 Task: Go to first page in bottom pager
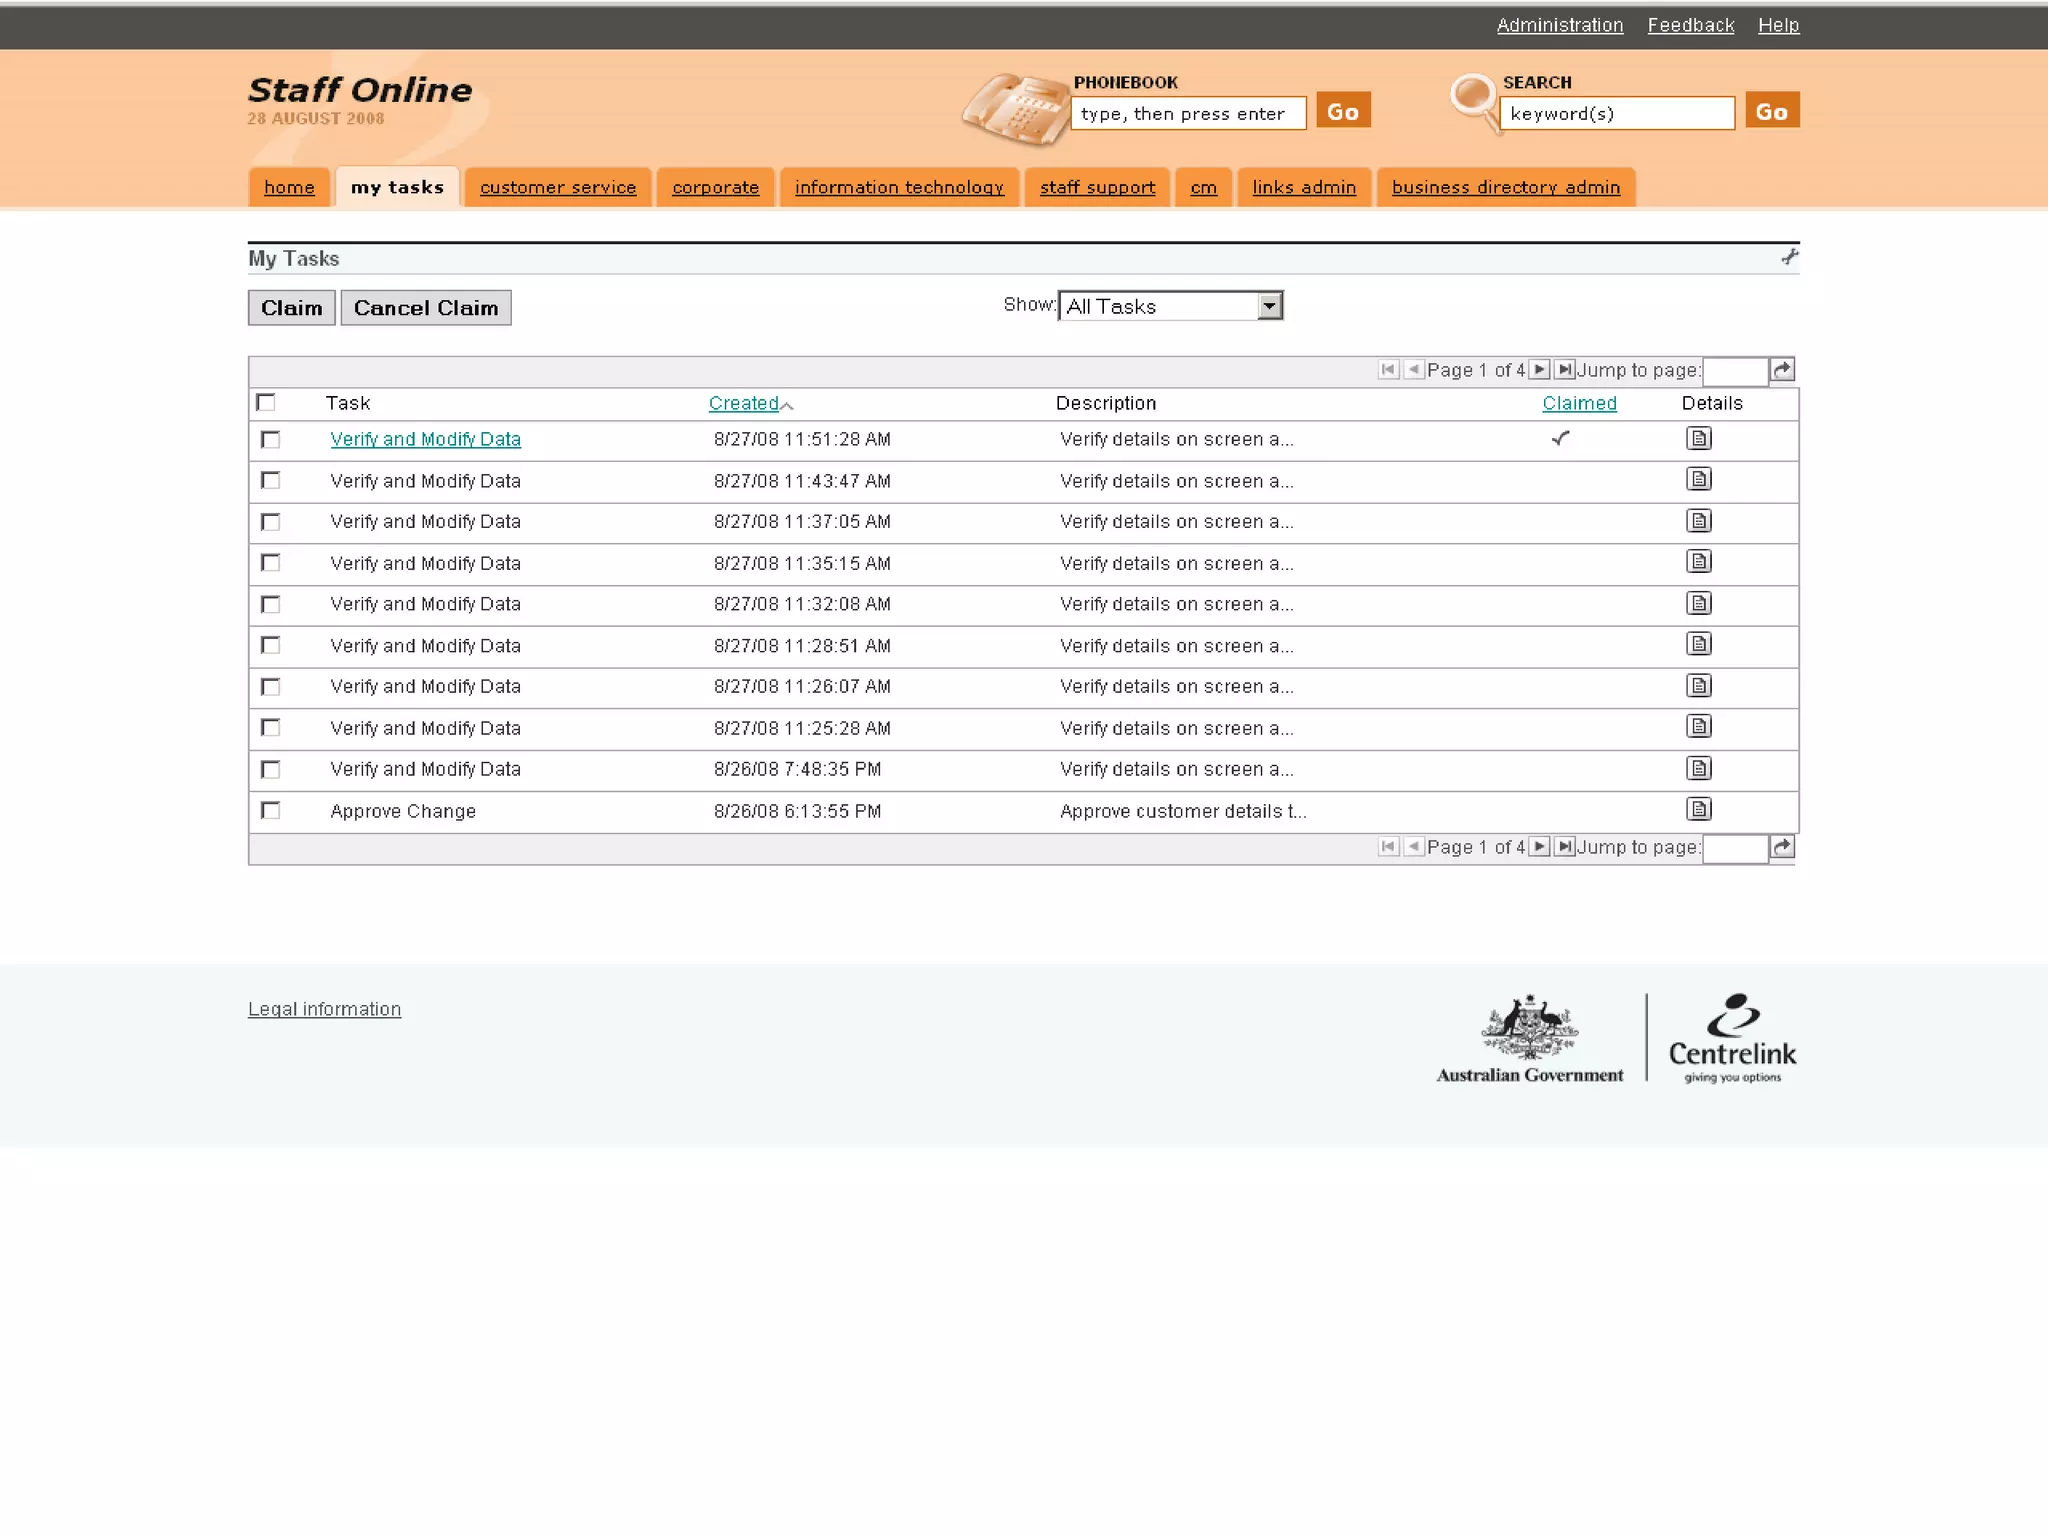point(1388,846)
